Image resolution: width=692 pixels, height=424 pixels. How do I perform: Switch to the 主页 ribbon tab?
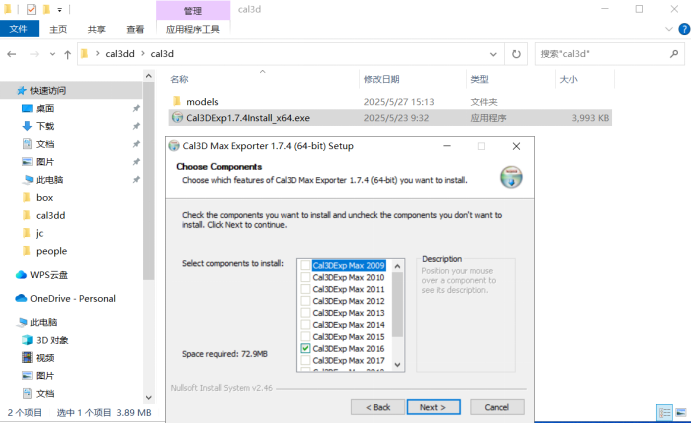58,29
